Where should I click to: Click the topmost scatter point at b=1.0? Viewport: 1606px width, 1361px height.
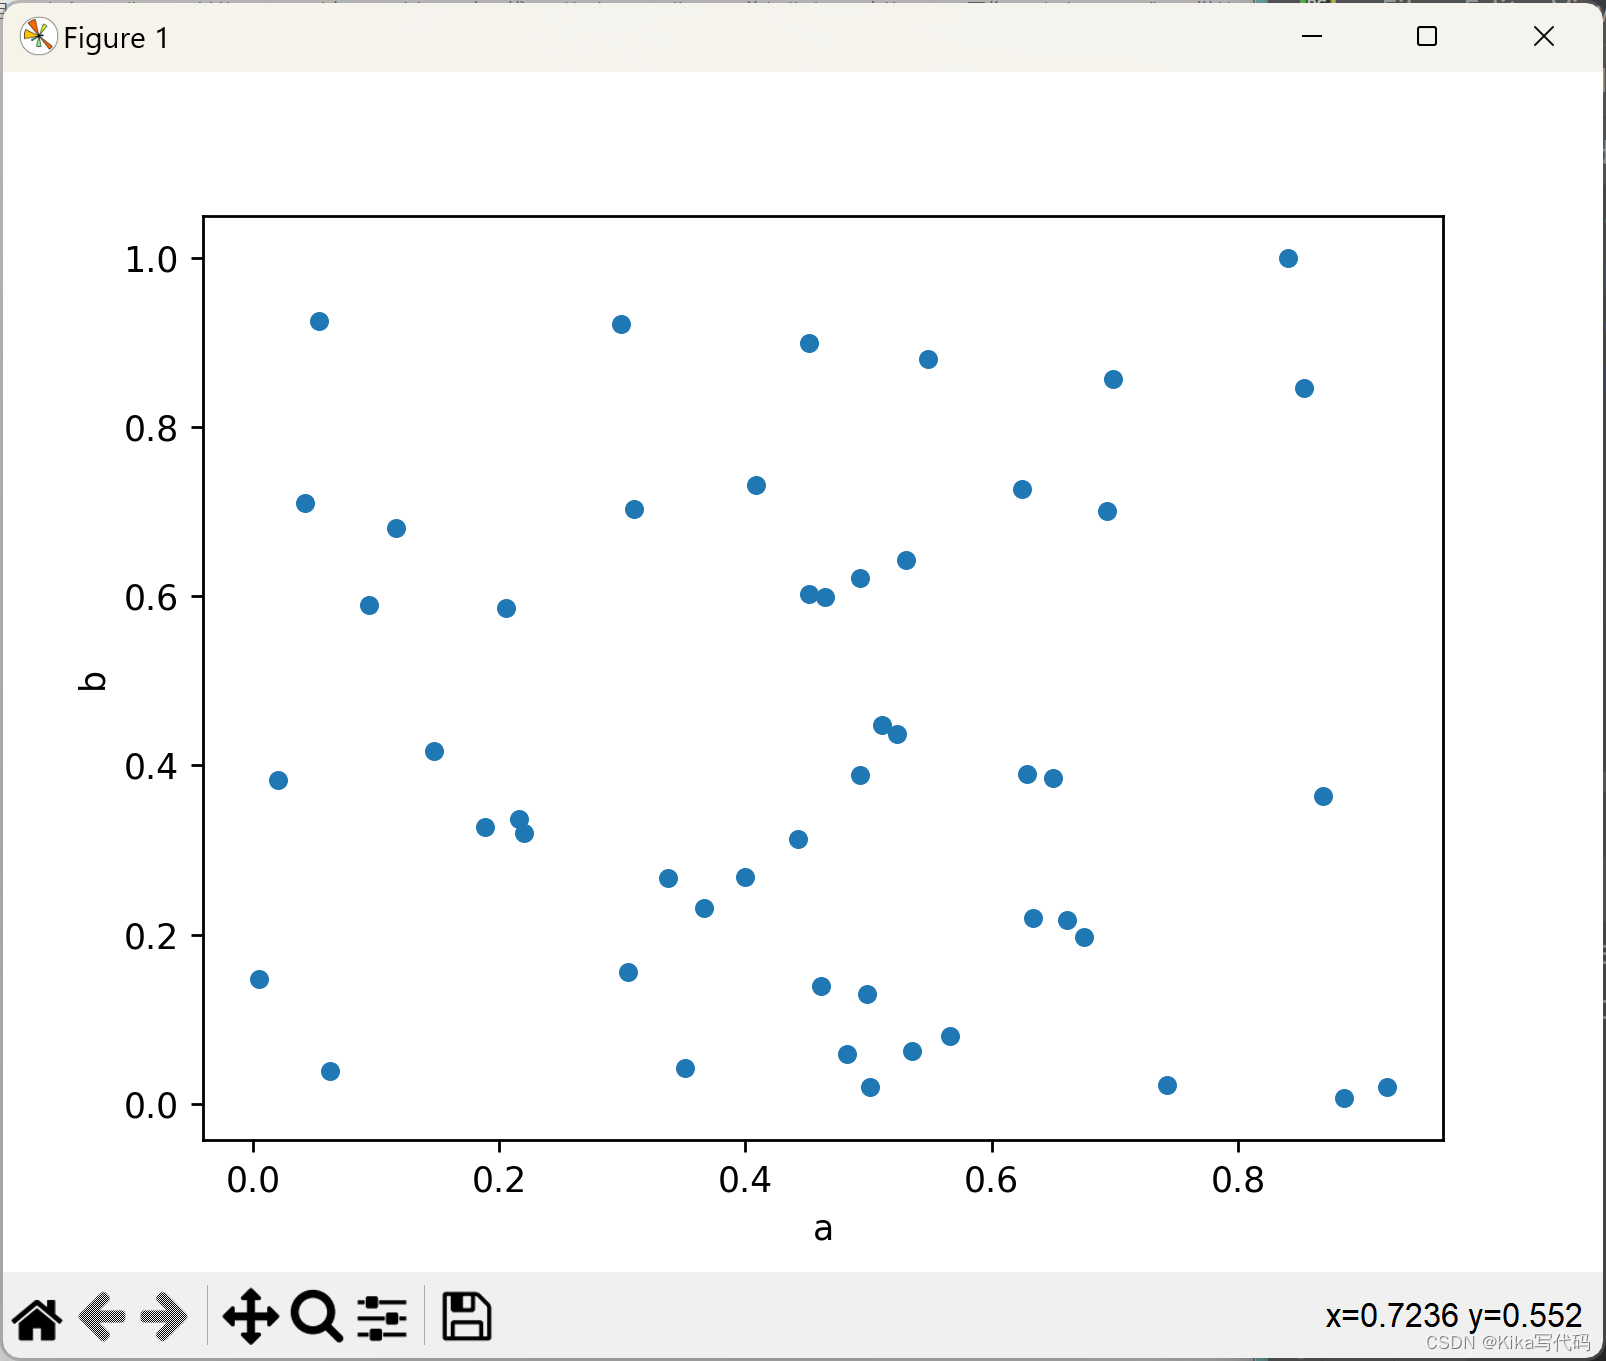tap(1288, 259)
